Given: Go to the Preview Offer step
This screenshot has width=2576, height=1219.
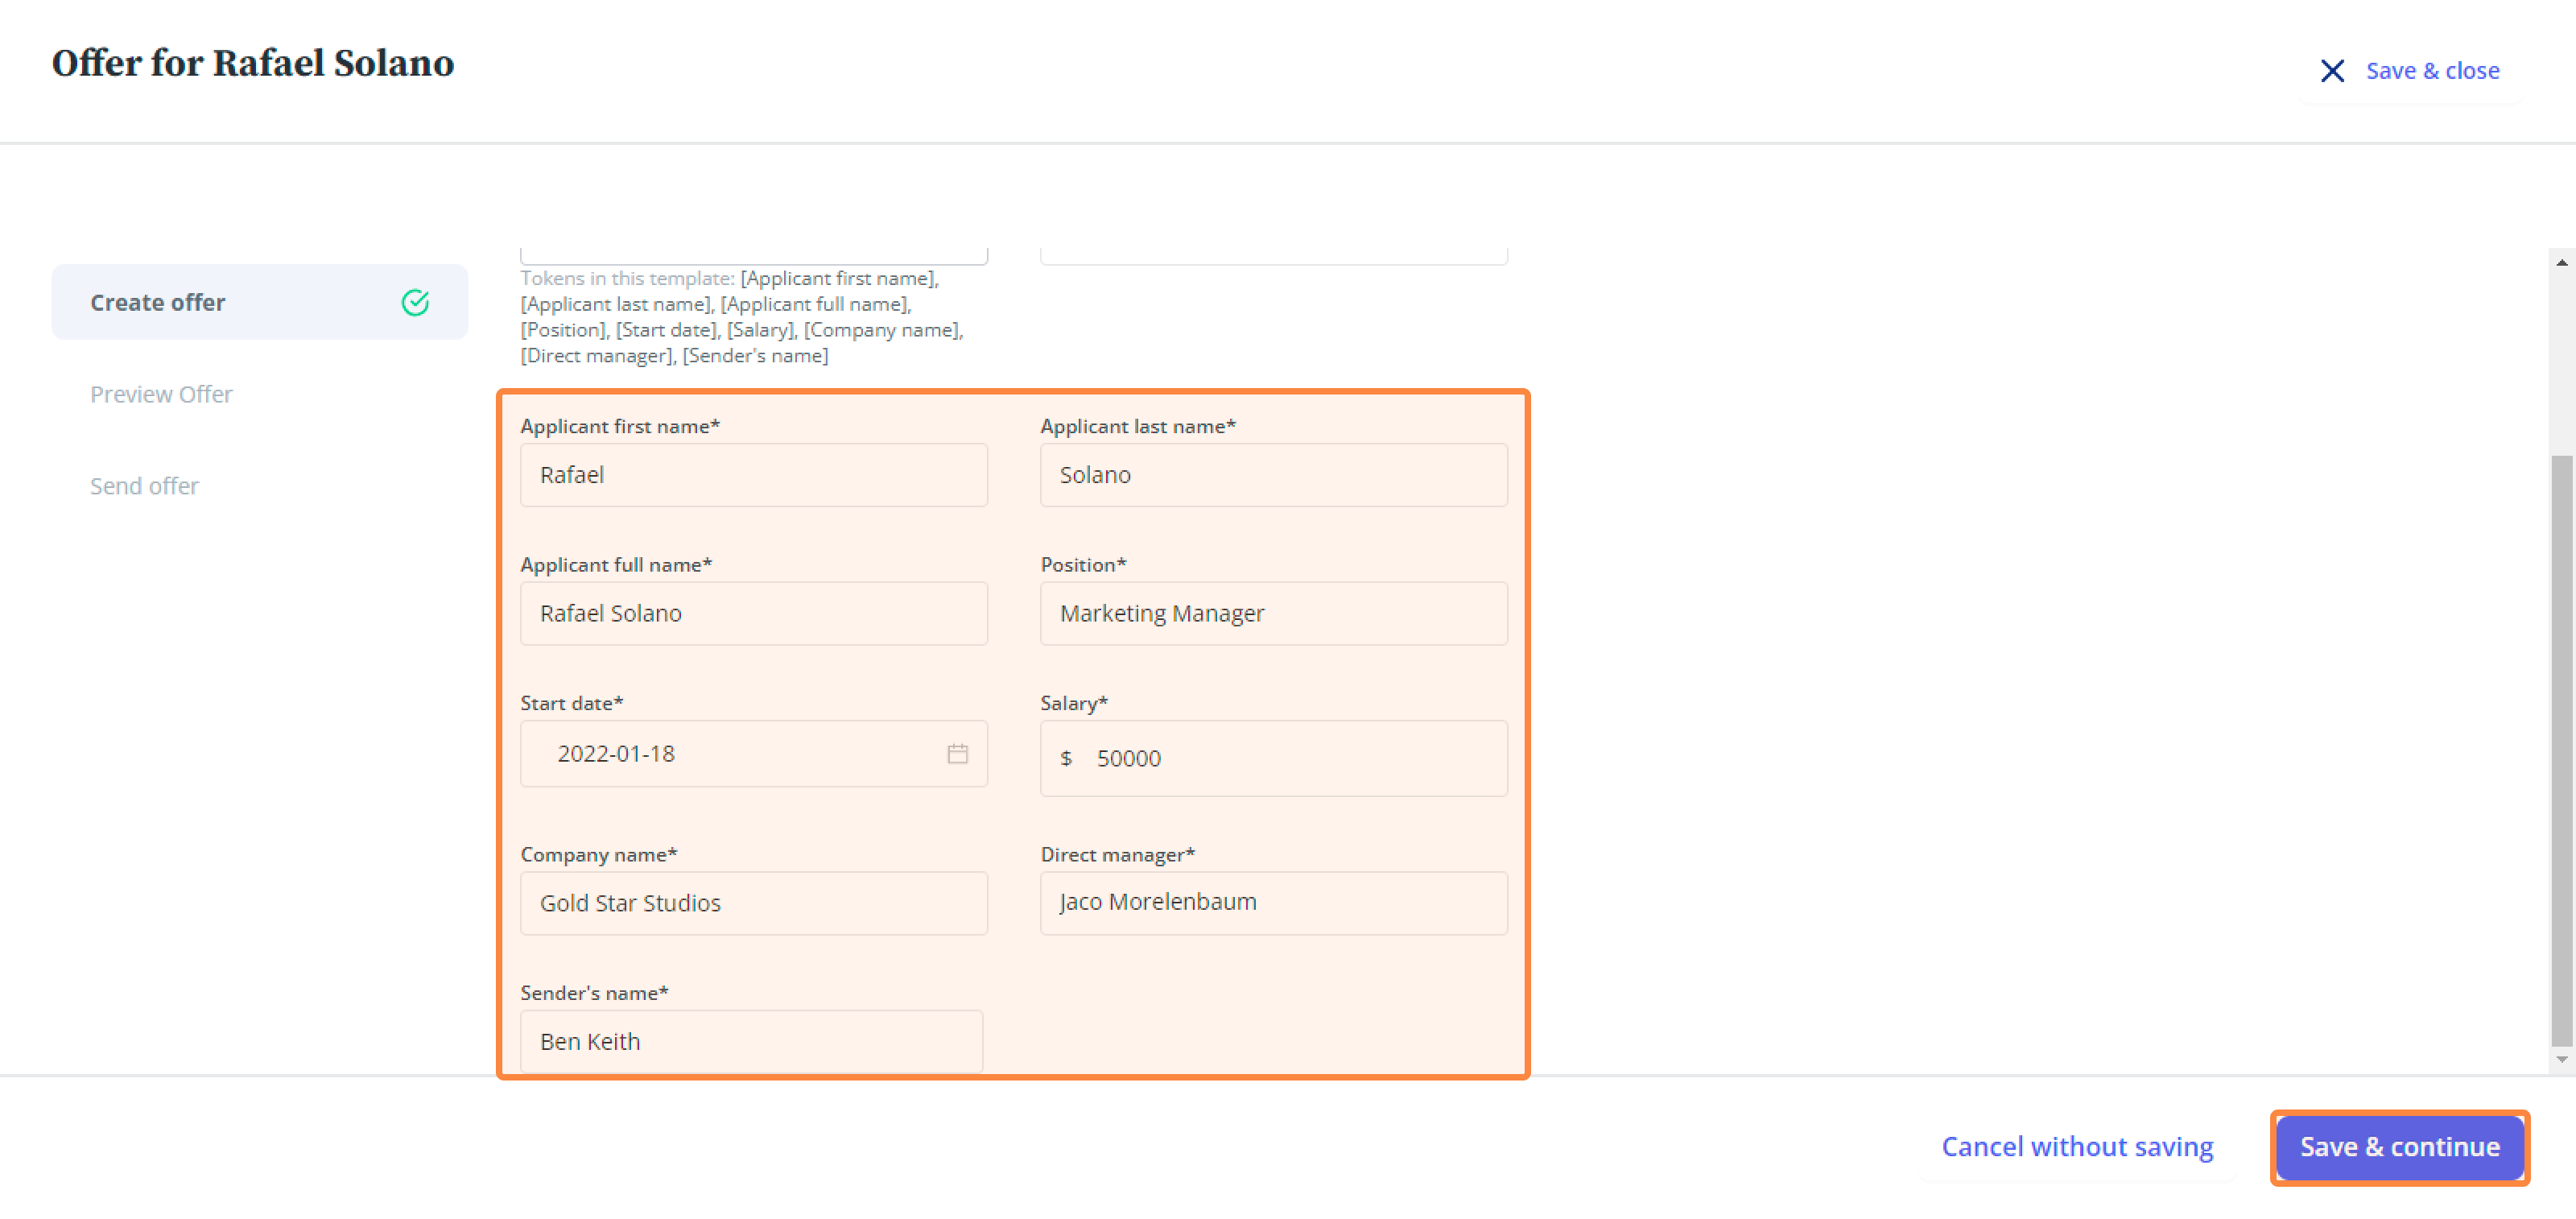Looking at the screenshot, I should 161,394.
